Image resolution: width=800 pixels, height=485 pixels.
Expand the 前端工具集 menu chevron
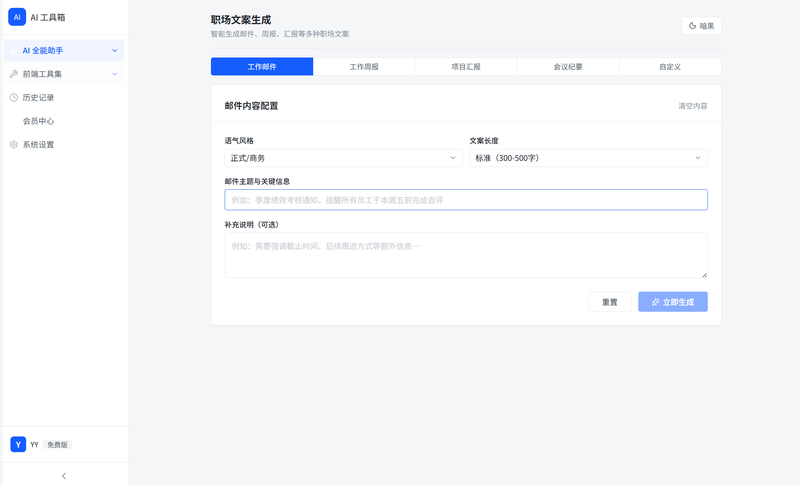point(115,74)
